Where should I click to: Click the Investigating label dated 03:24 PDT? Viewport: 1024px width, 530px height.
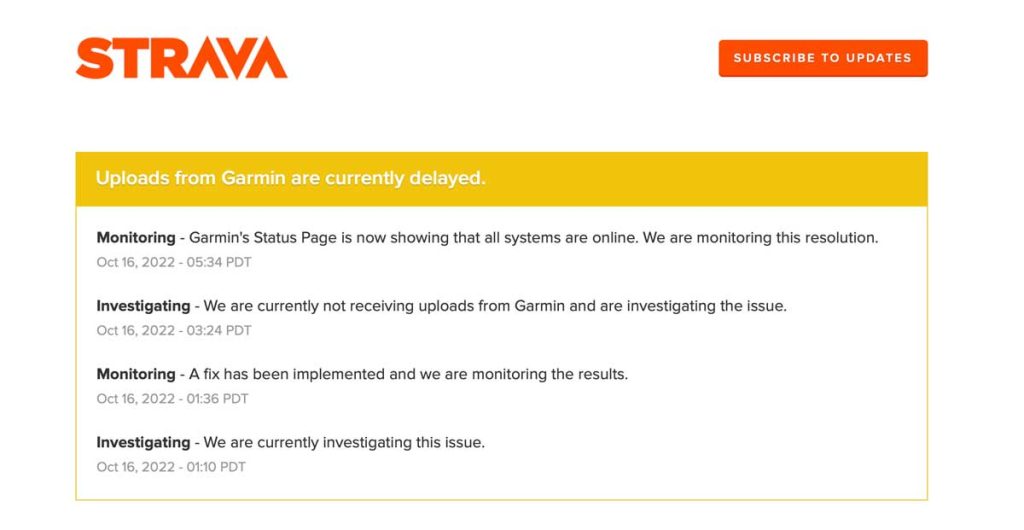[x=143, y=306]
